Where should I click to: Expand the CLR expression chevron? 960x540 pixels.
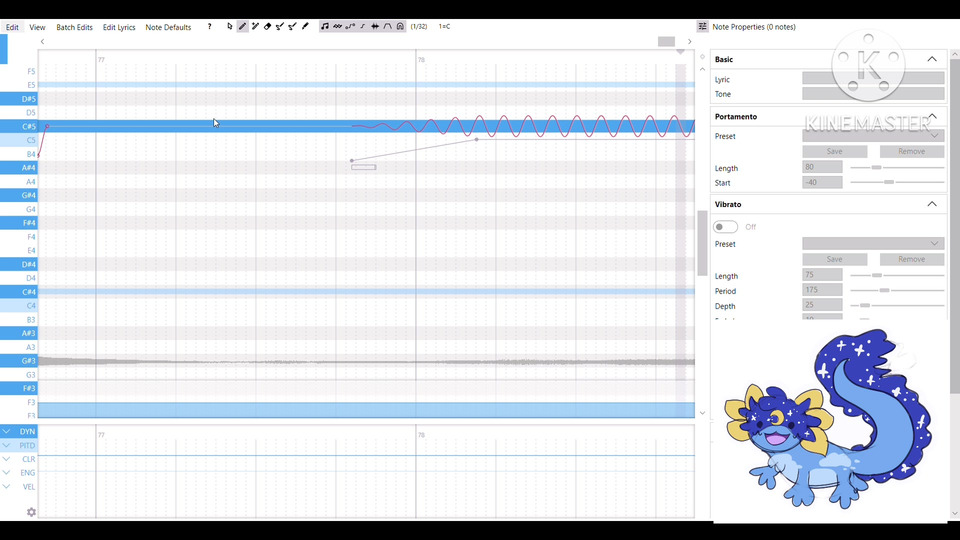pos(6,459)
